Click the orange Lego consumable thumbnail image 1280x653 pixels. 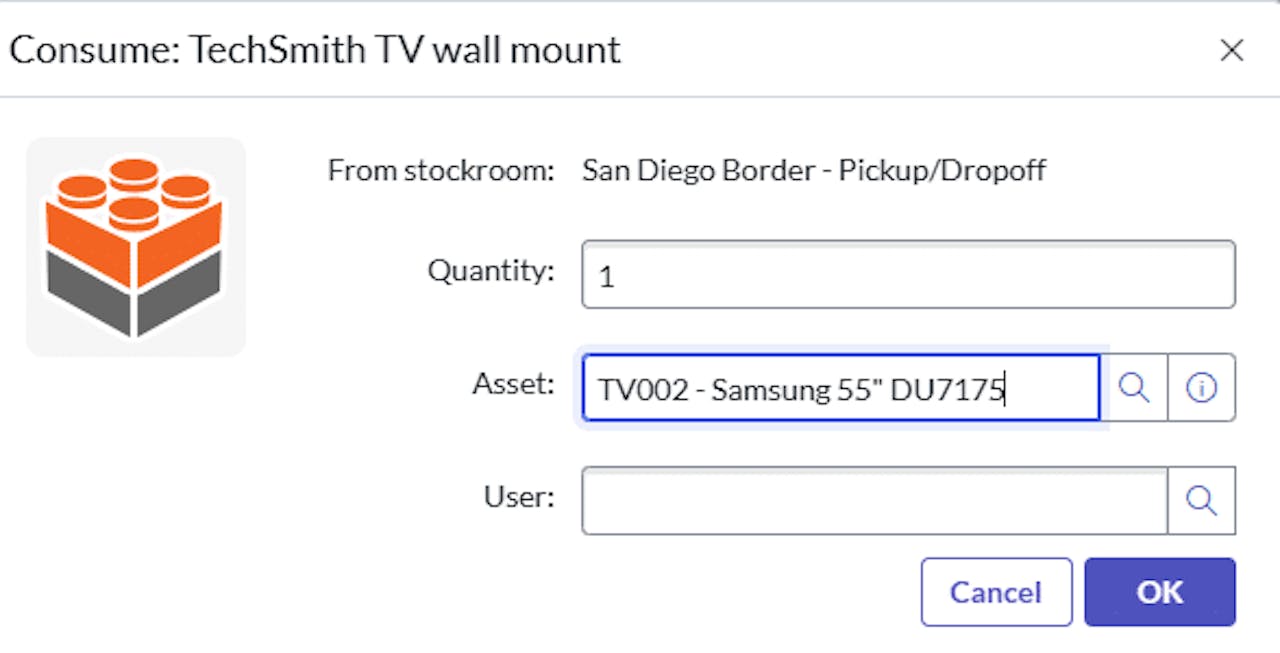point(136,245)
